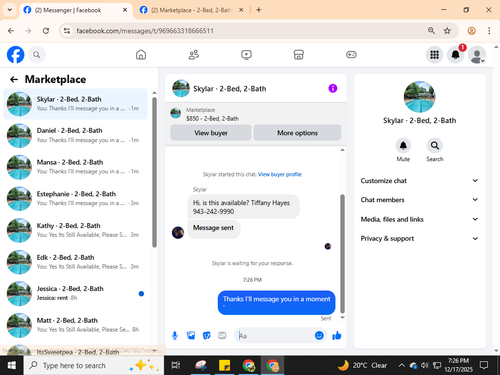
Task: Open conversation information purple icon
Action: [x=333, y=88]
